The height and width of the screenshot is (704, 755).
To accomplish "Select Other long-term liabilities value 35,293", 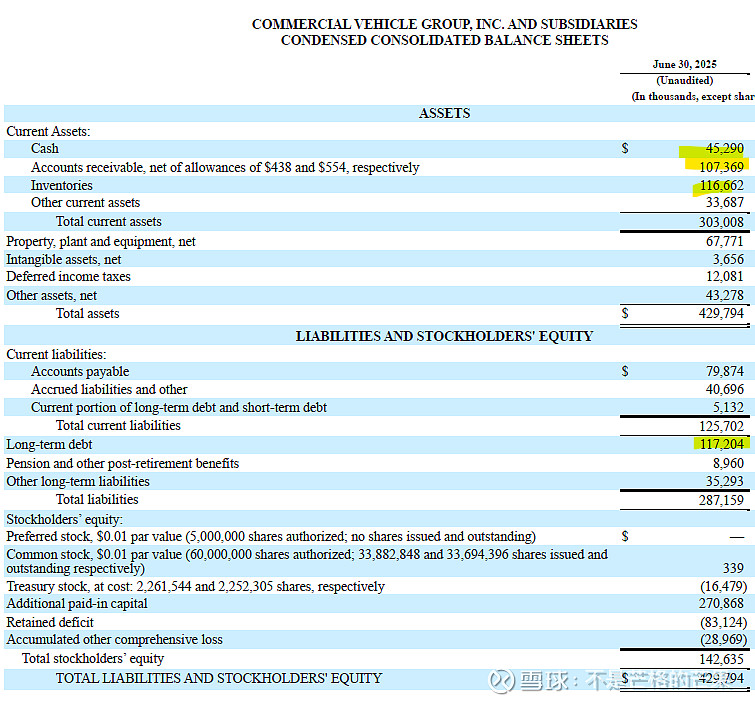I will [x=724, y=481].
